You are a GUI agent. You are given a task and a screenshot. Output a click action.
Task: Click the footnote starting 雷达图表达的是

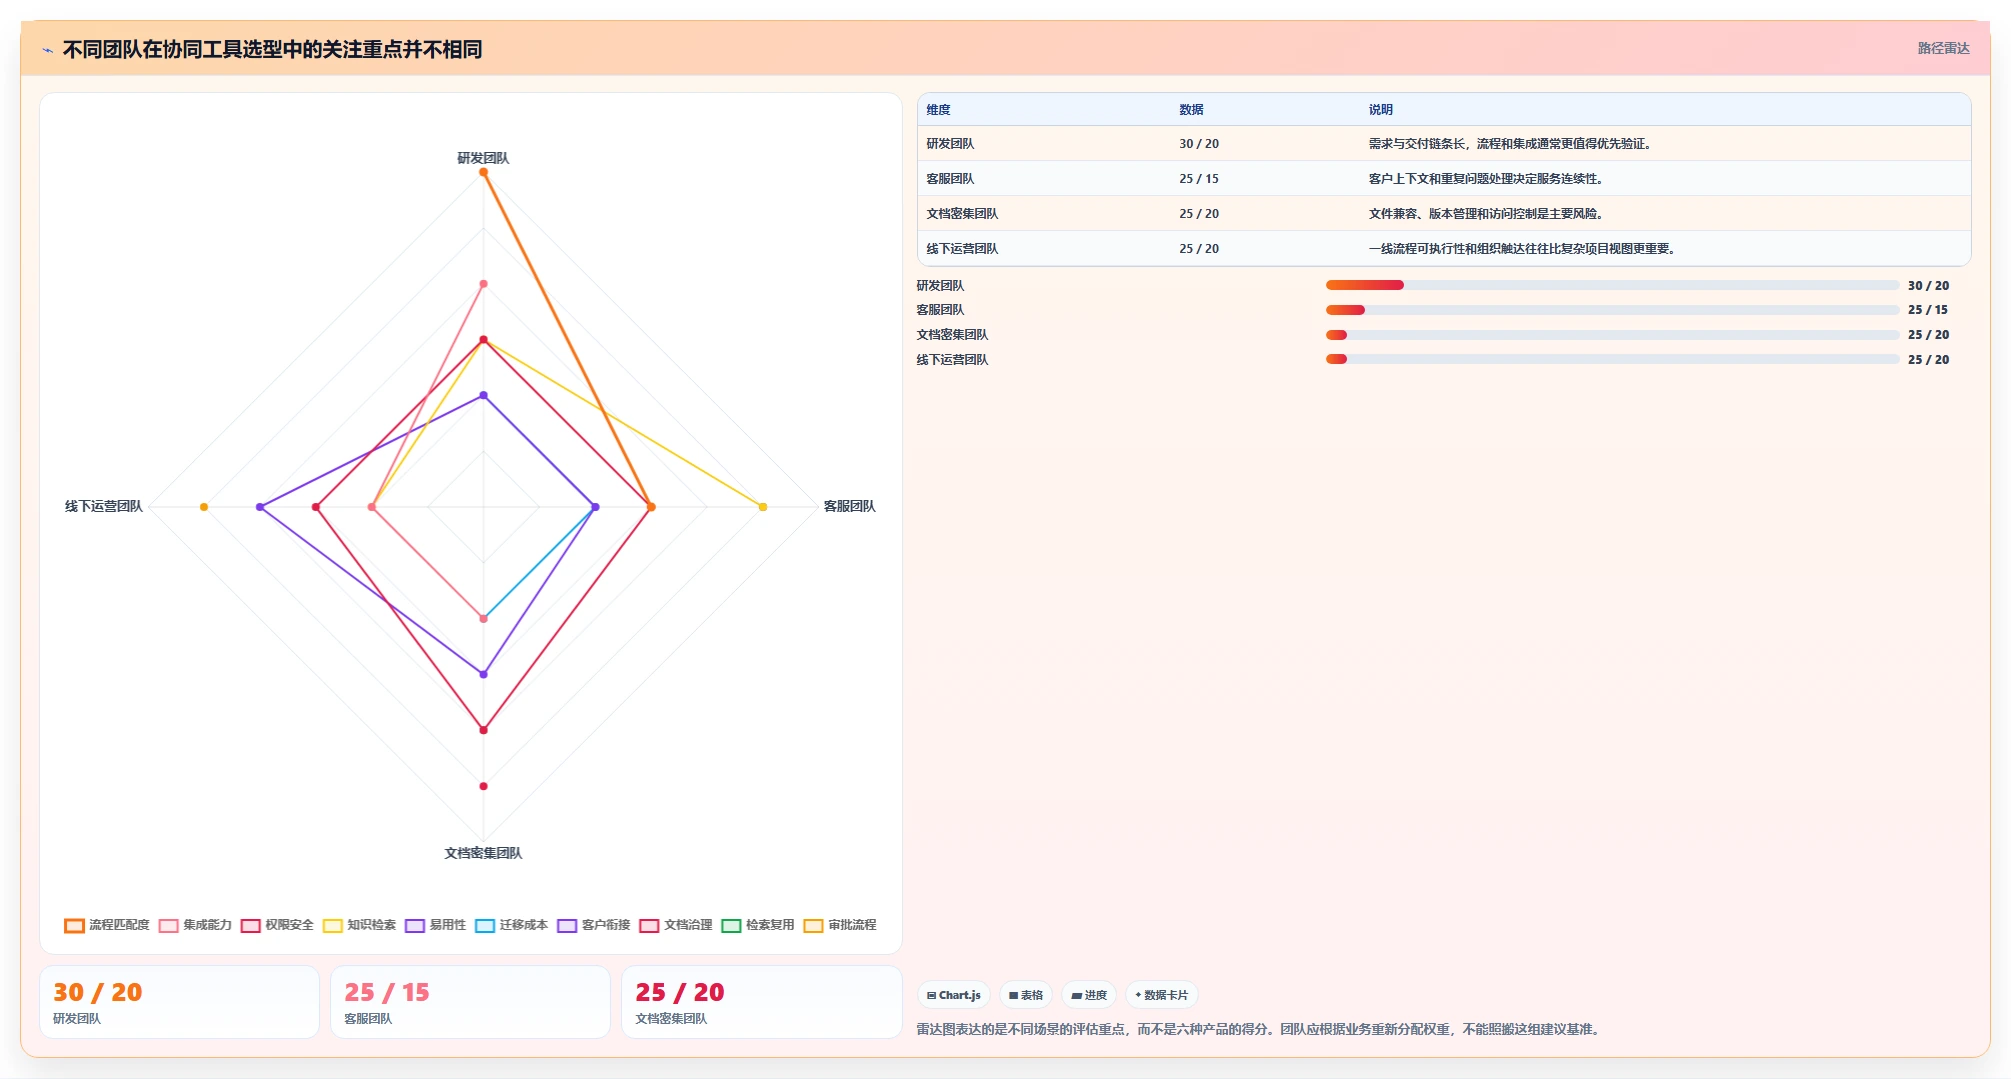1261,1029
